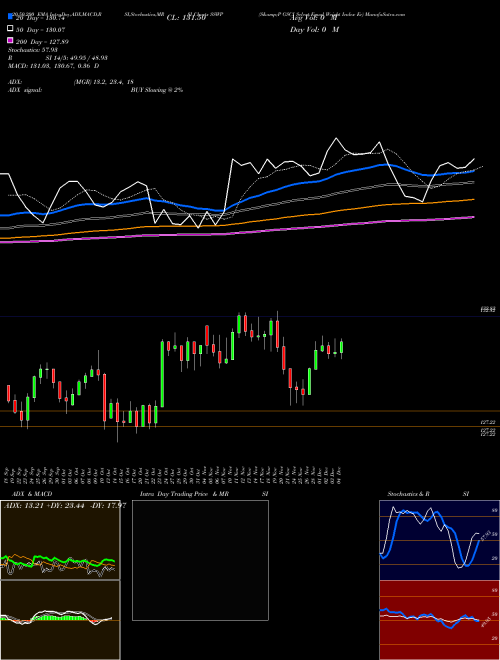The height and width of the screenshot is (660, 500).
Task: Click the 'BUY Slowing @ 2%' ADX signal
Action: coord(157,90)
